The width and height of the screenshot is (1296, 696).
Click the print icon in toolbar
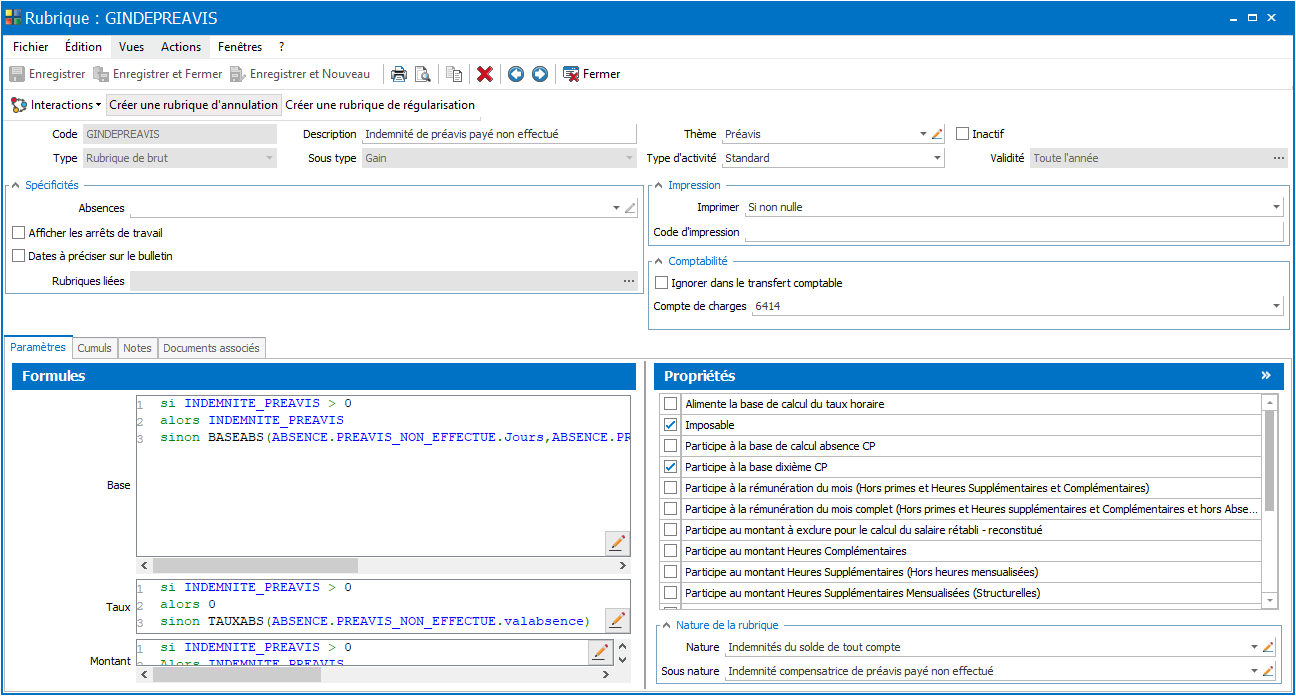(399, 74)
